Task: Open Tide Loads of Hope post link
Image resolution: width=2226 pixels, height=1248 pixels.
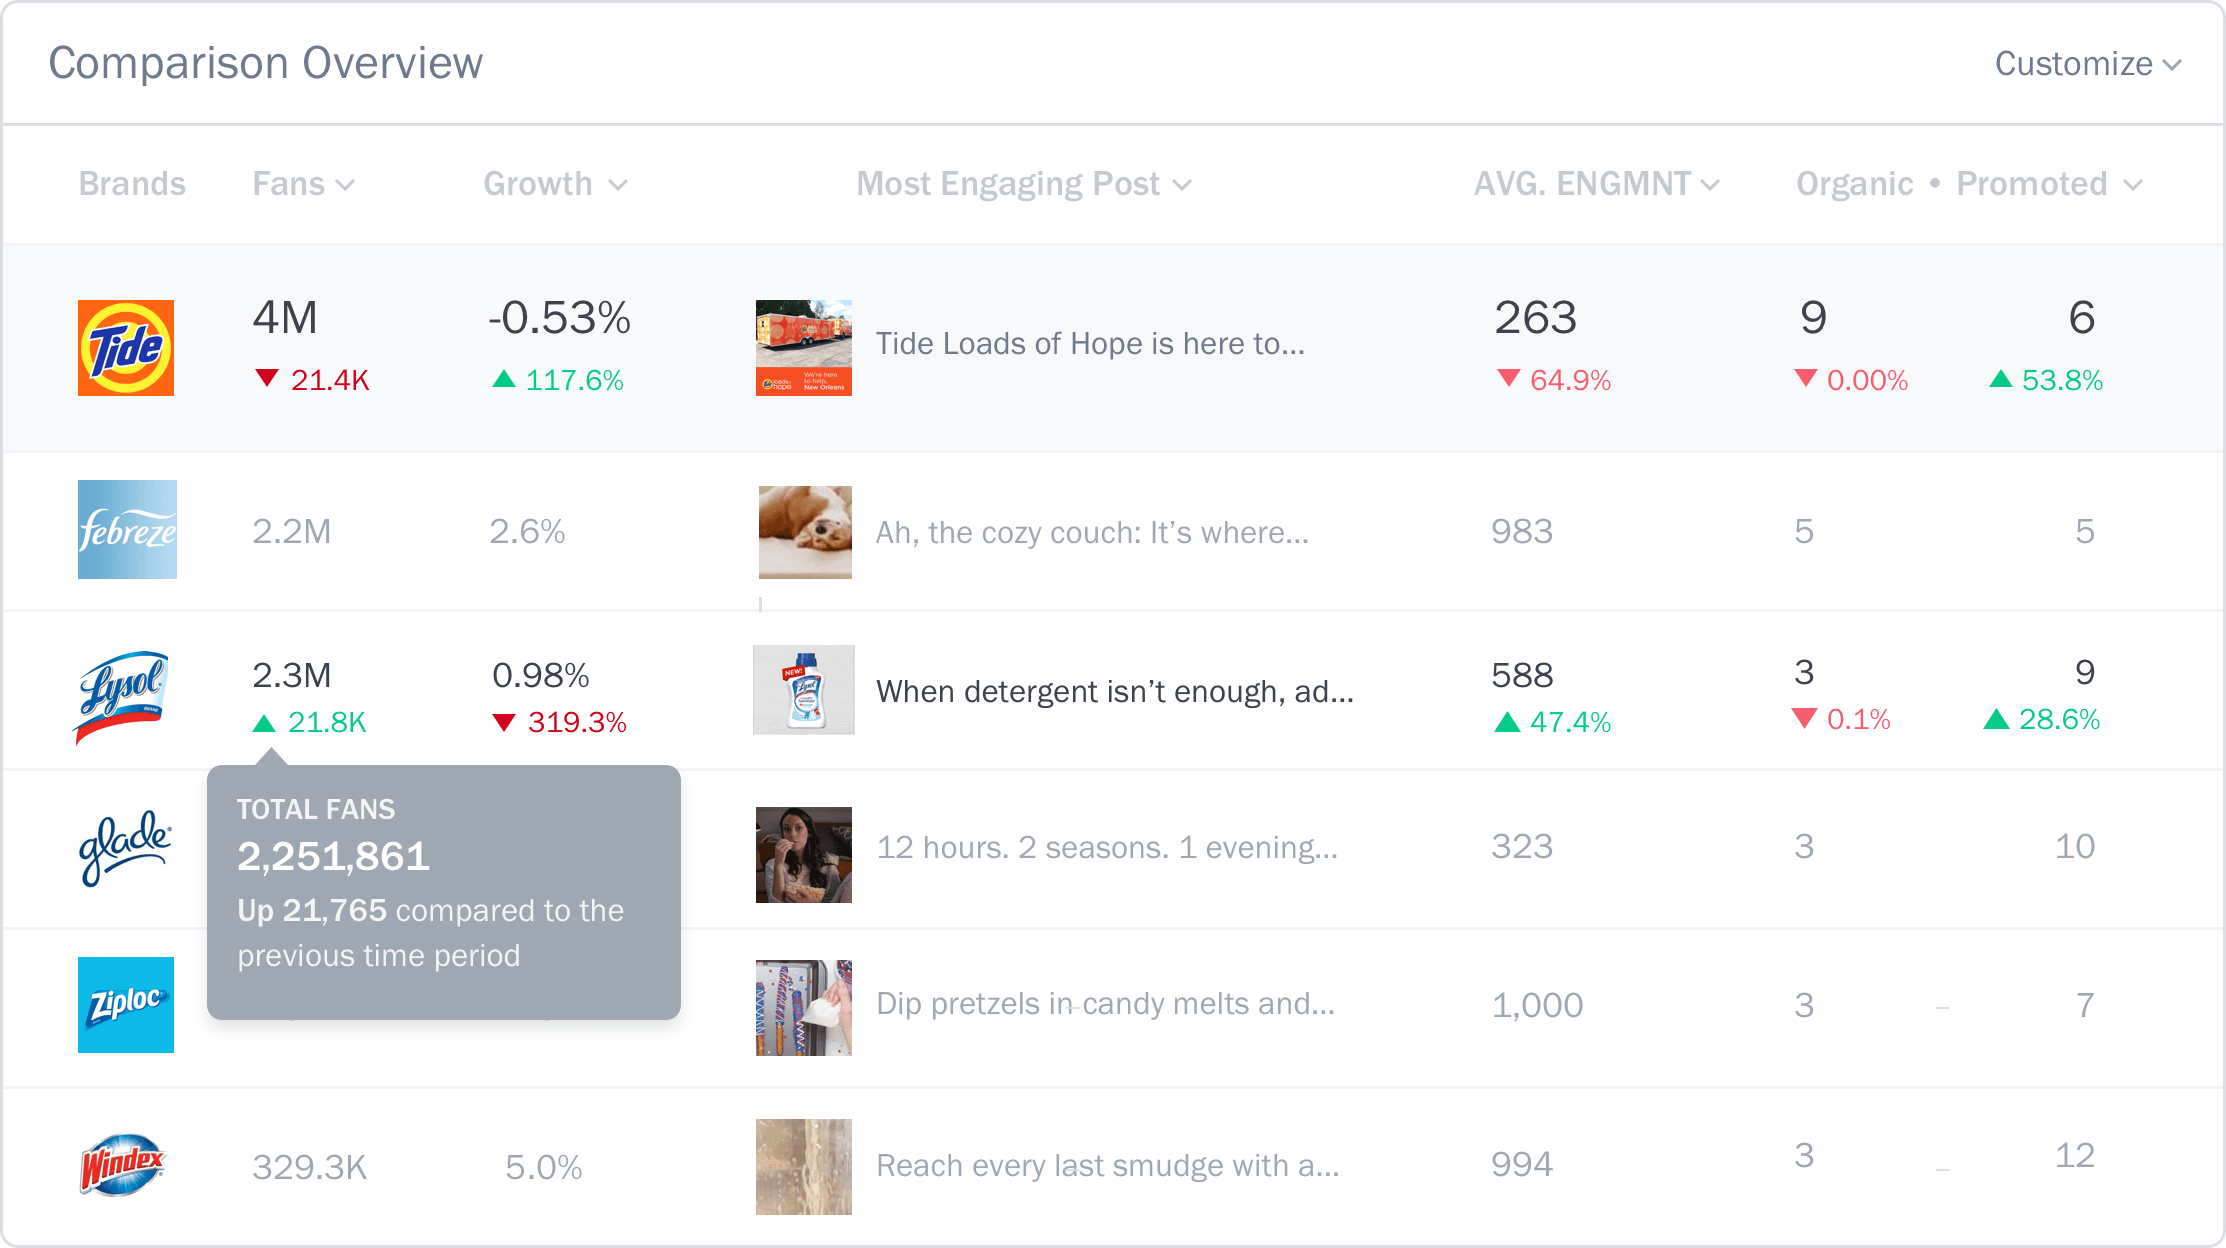Action: coord(1090,344)
